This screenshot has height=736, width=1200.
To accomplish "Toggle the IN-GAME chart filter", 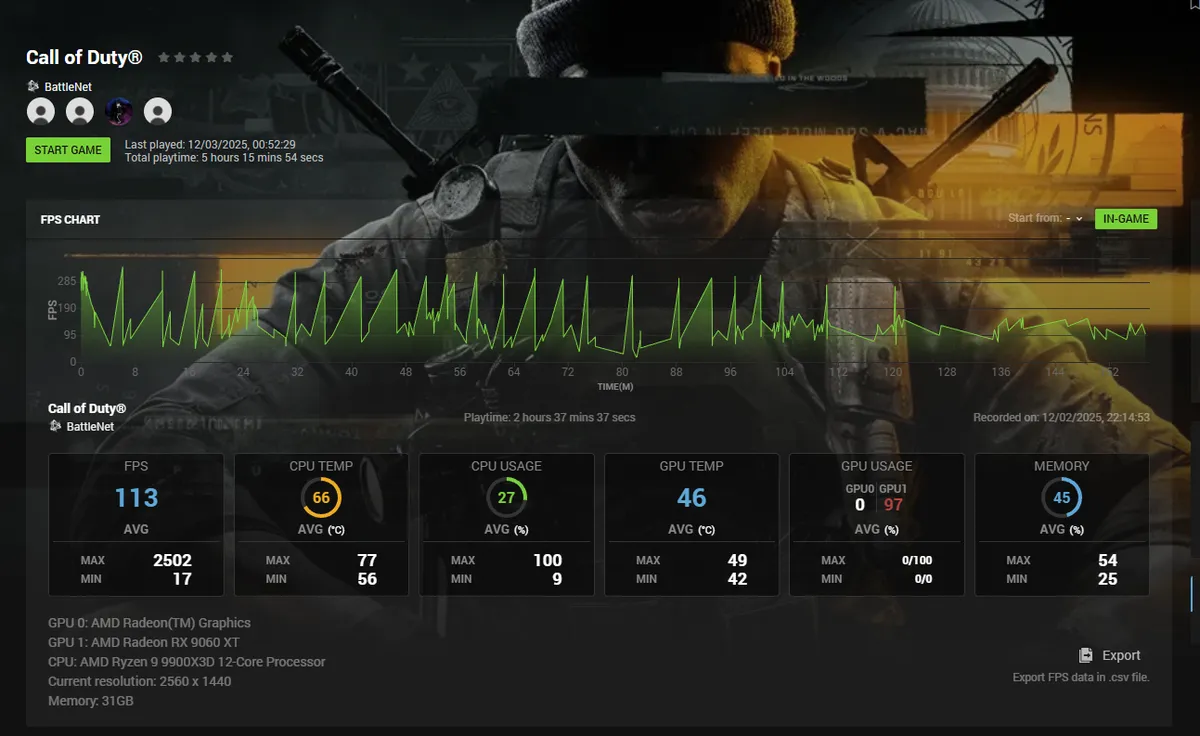I will pyautogui.click(x=1125, y=219).
